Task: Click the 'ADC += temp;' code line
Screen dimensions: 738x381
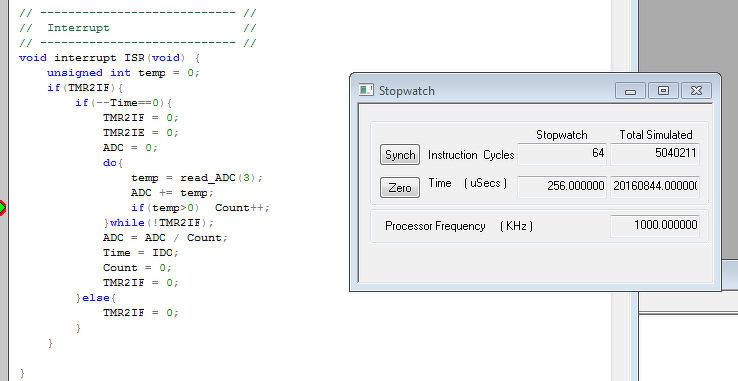Action: (x=172, y=193)
